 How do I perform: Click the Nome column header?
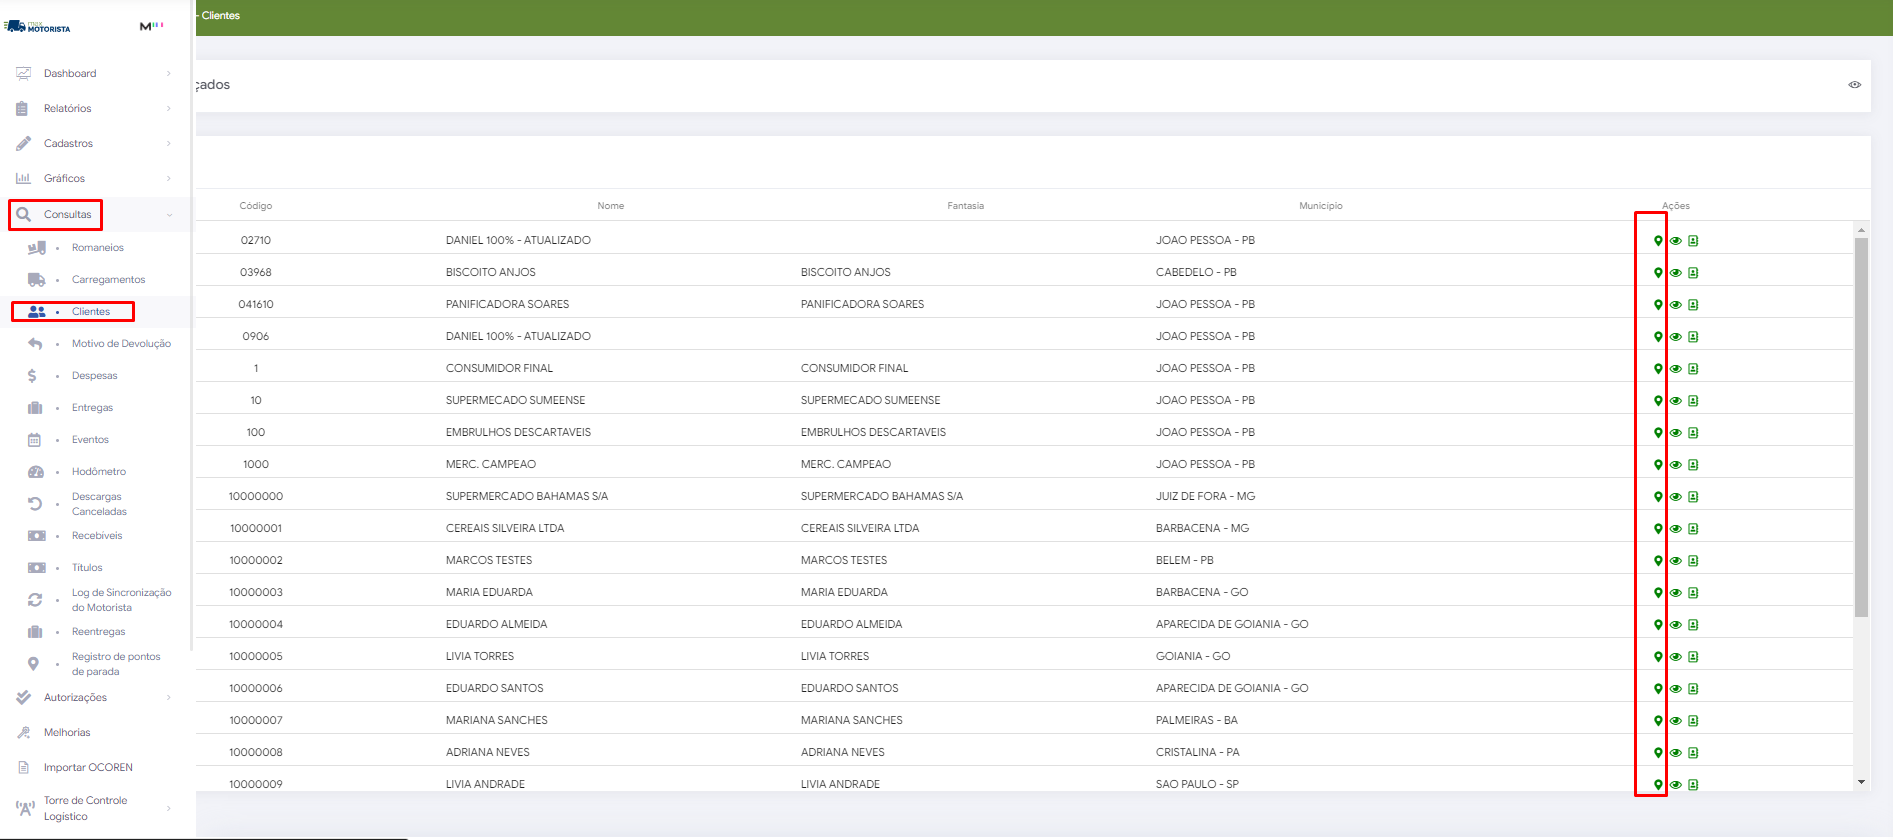click(610, 206)
